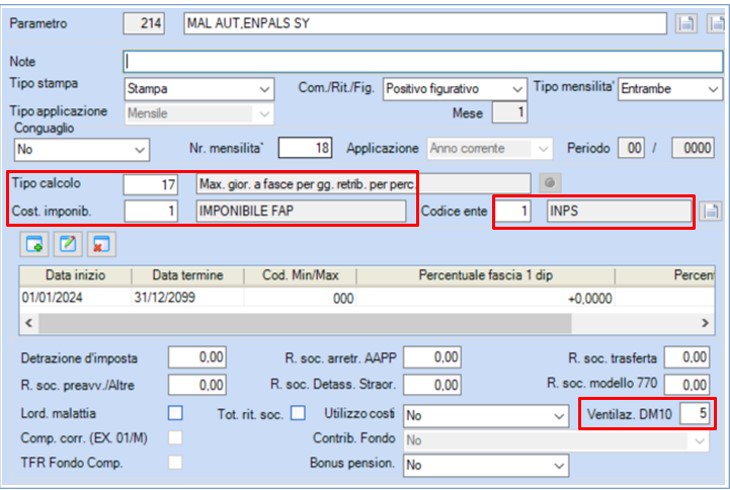The image size is (730, 490).
Task: Click the round grey button beside Tipo calcolo description
Action: pyautogui.click(x=550, y=183)
